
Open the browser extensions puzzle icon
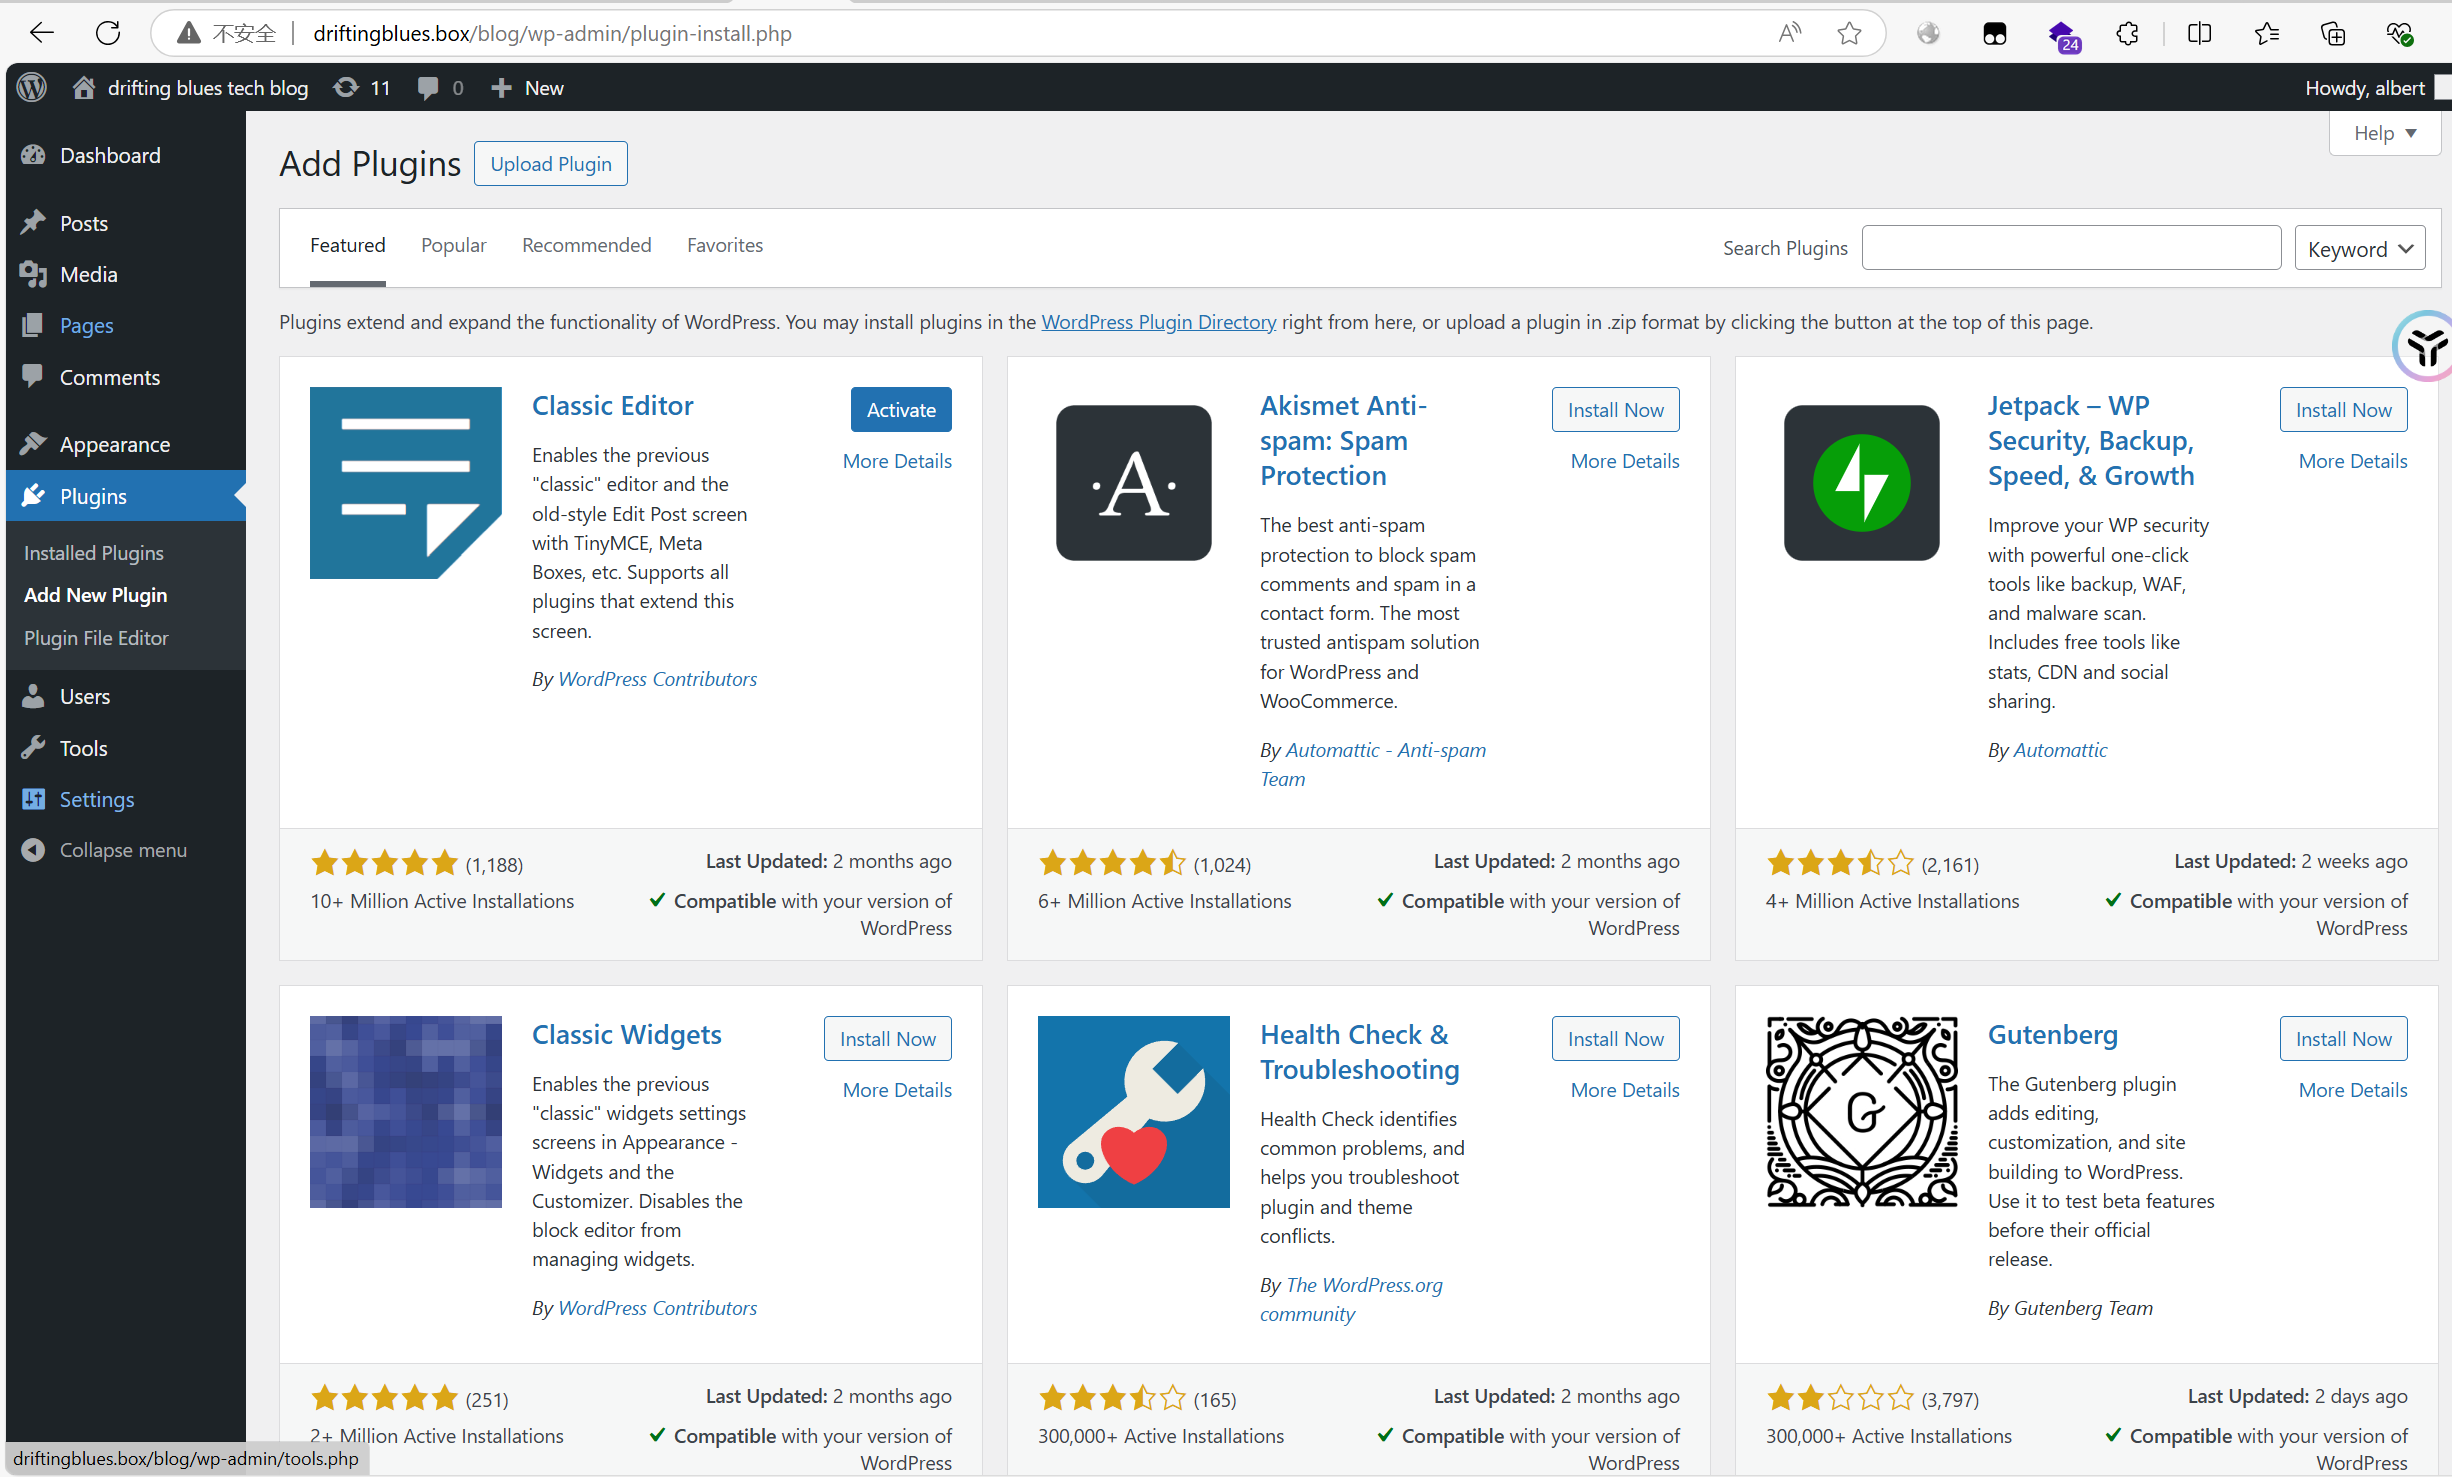coord(2128,33)
